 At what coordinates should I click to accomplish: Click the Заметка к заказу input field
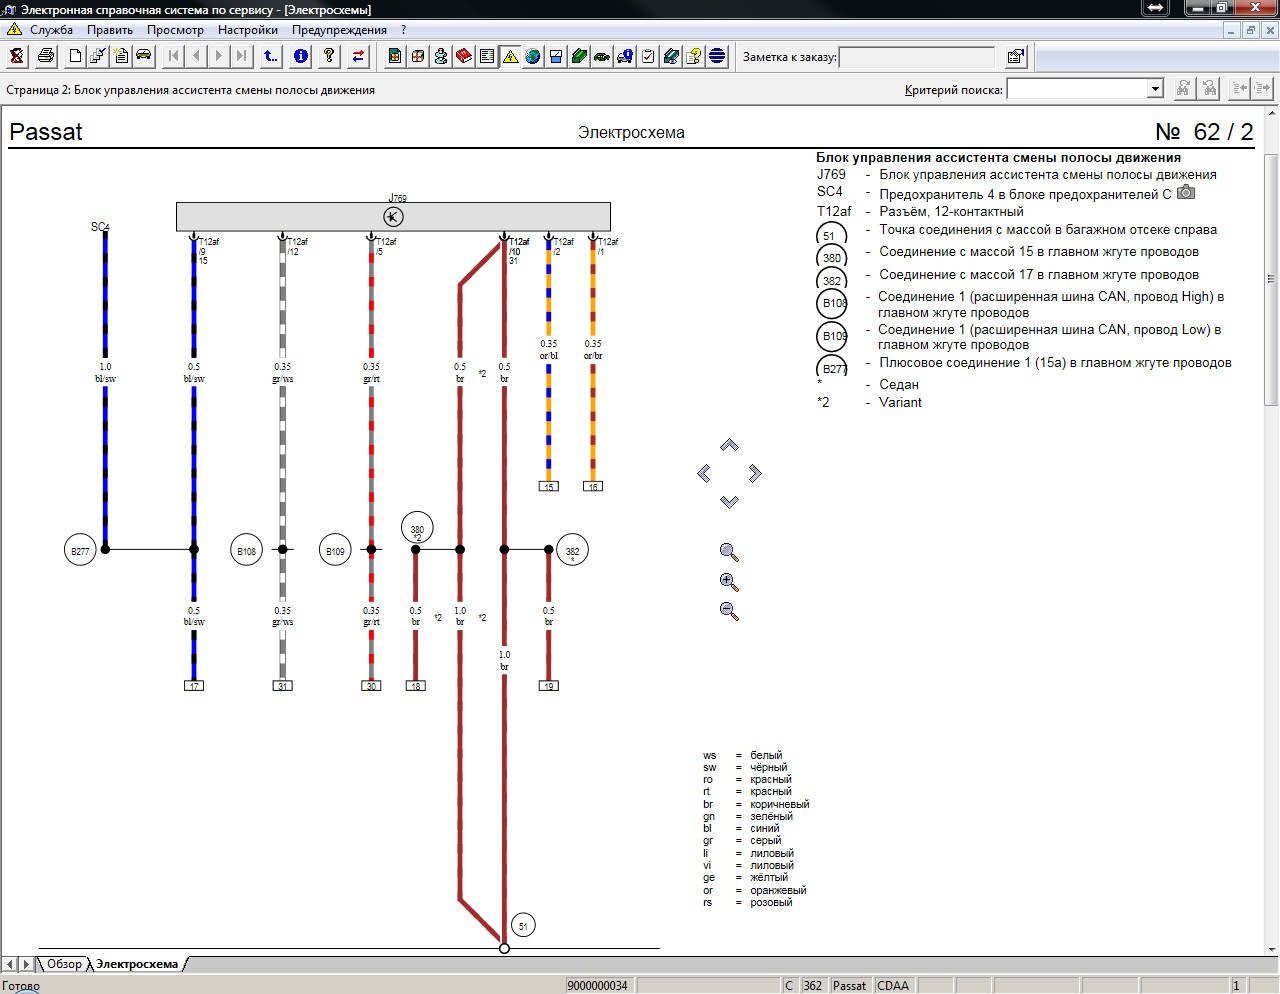tap(917, 57)
